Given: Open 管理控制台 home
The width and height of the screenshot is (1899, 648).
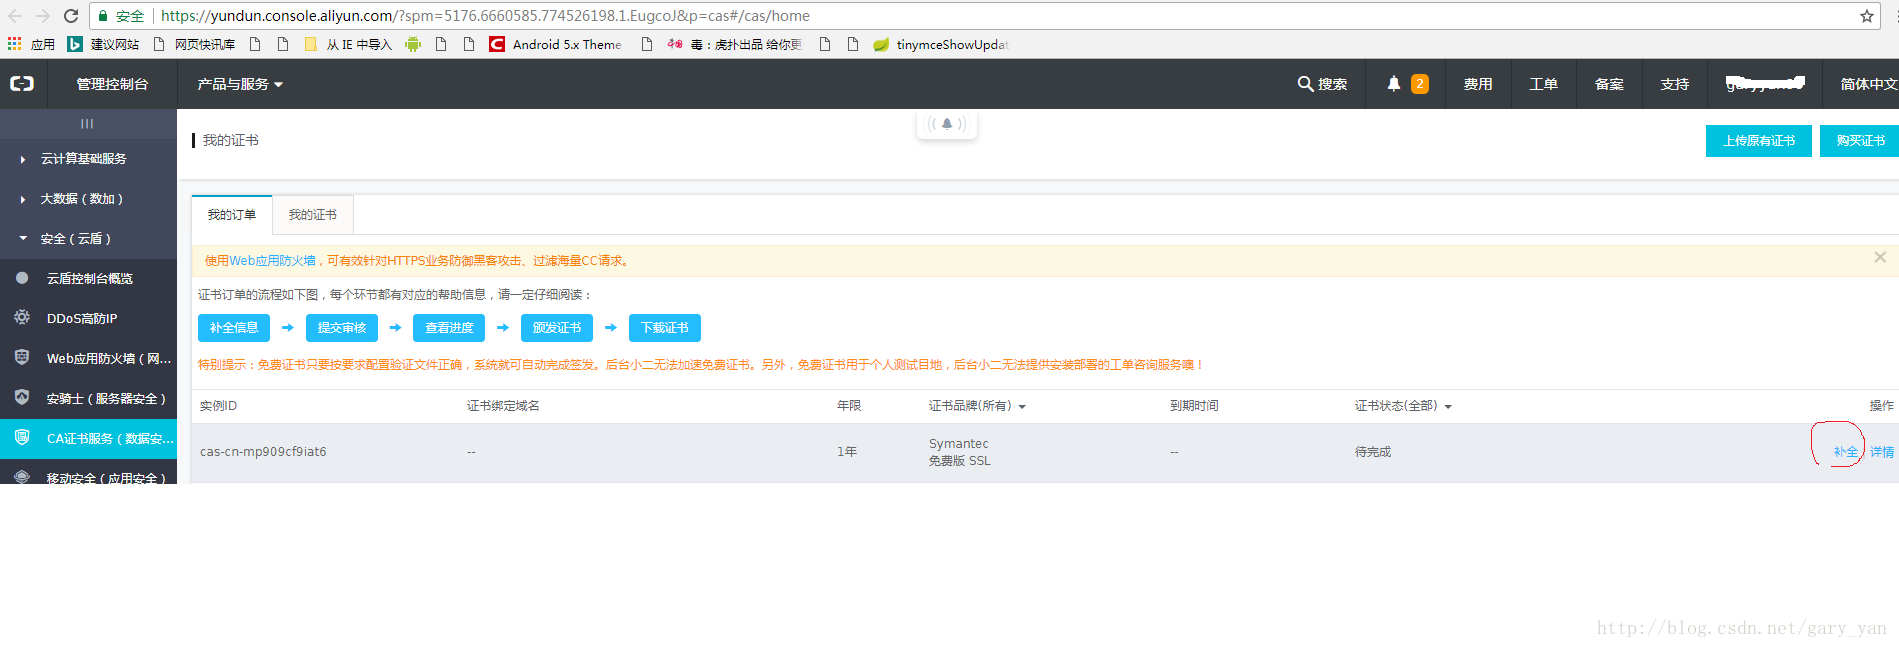Looking at the screenshot, I should pyautogui.click(x=112, y=84).
